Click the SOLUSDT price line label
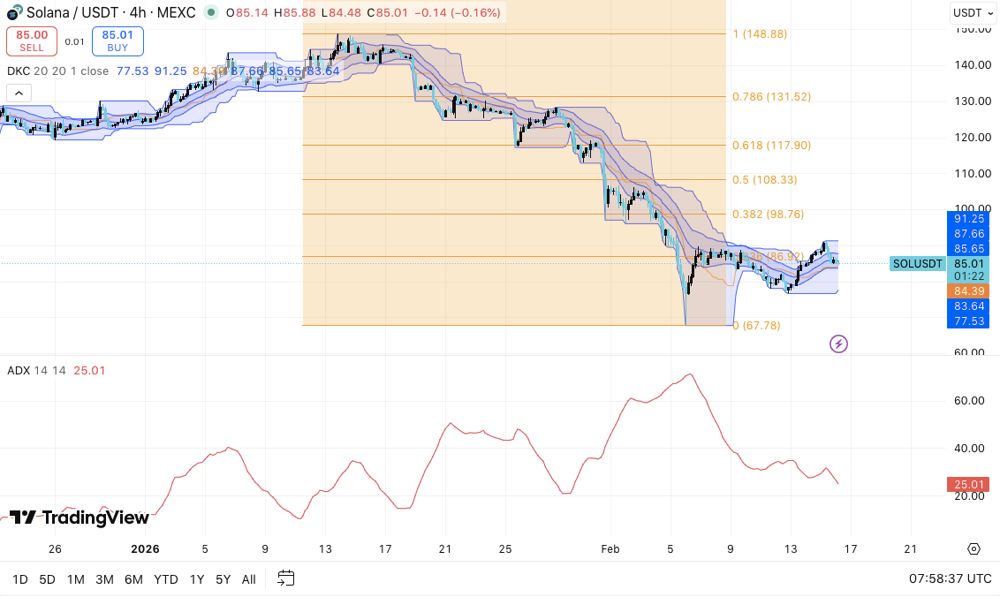The width and height of the screenshot is (1000, 596). tap(917, 263)
